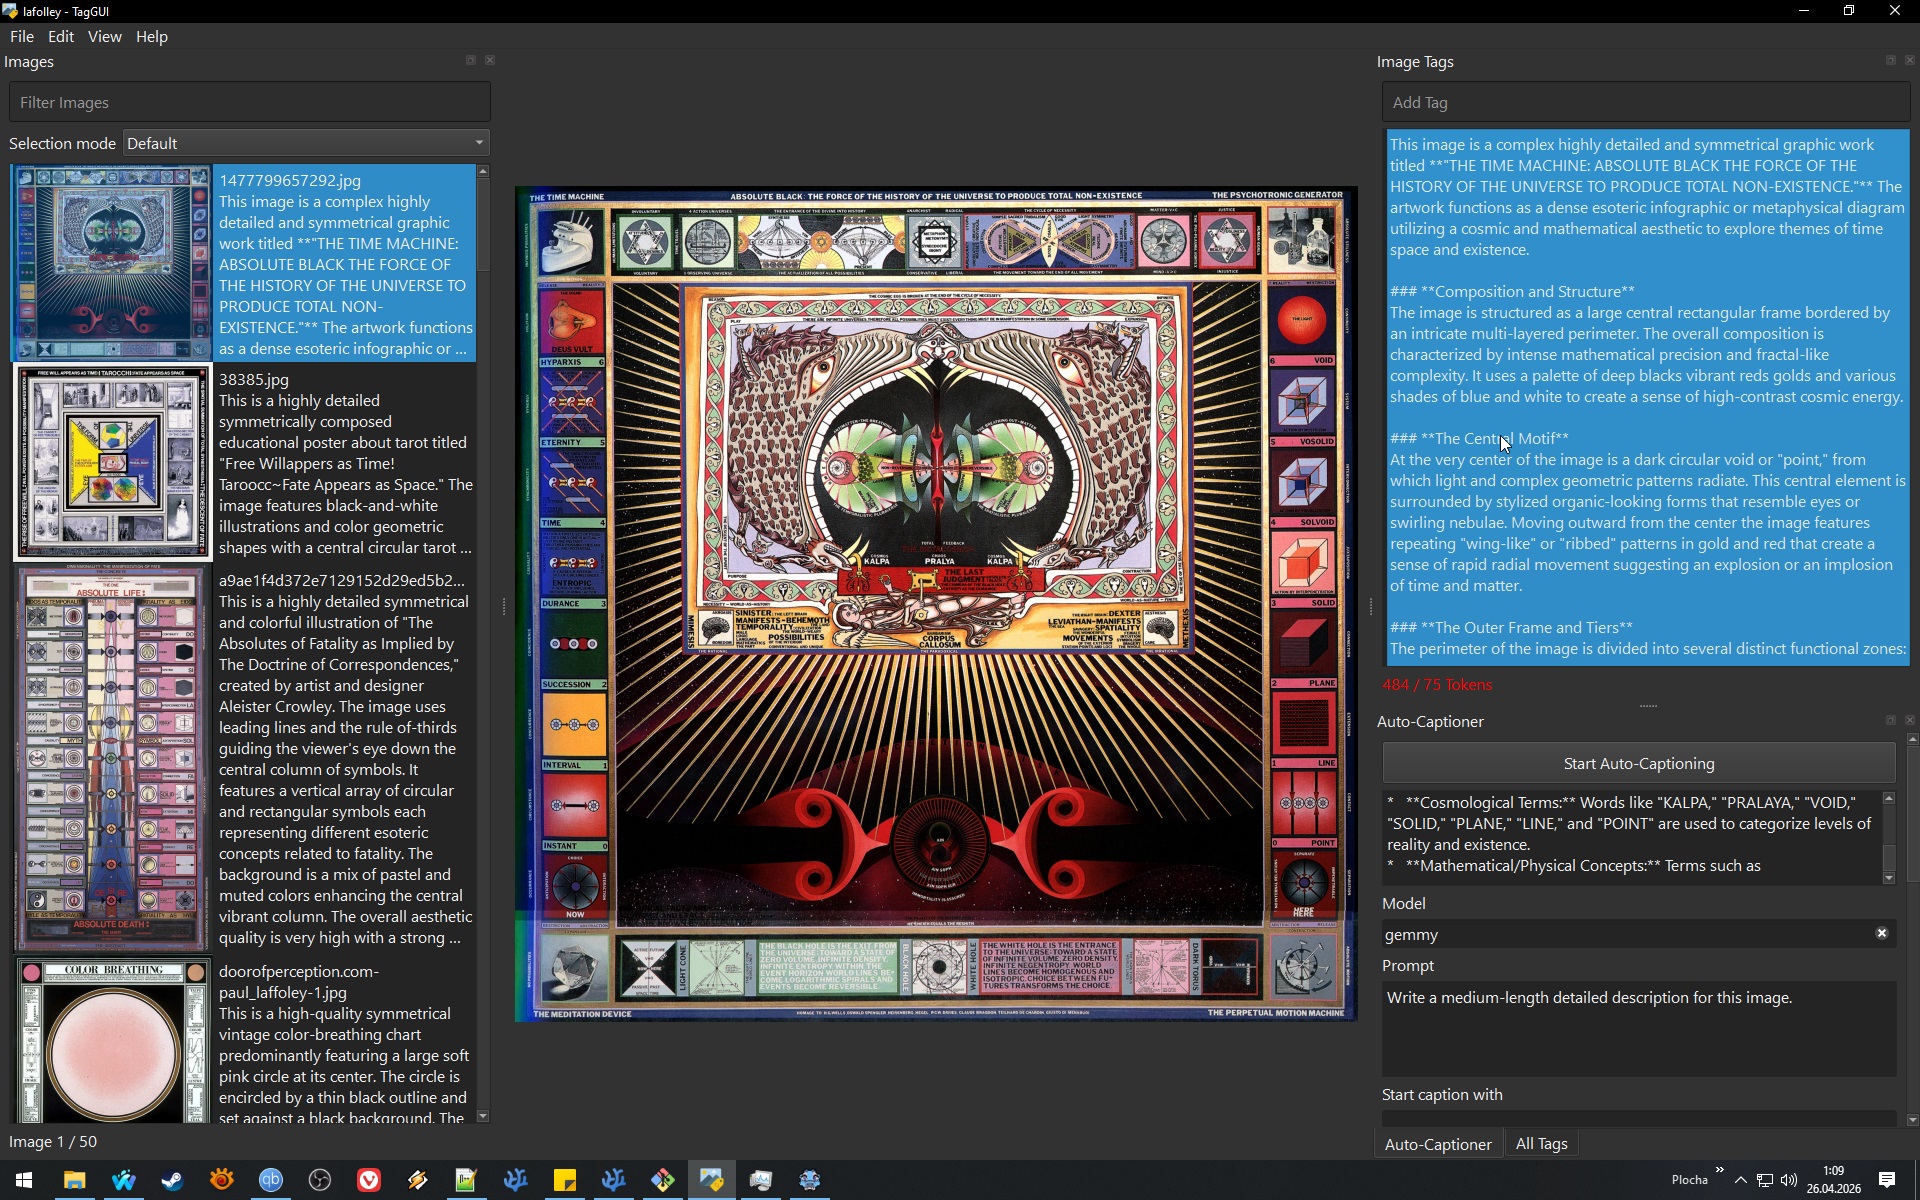The width and height of the screenshot is (1920, 1200).
Task: Clear the gemmy model field
Action: [x=1881, y=933]
